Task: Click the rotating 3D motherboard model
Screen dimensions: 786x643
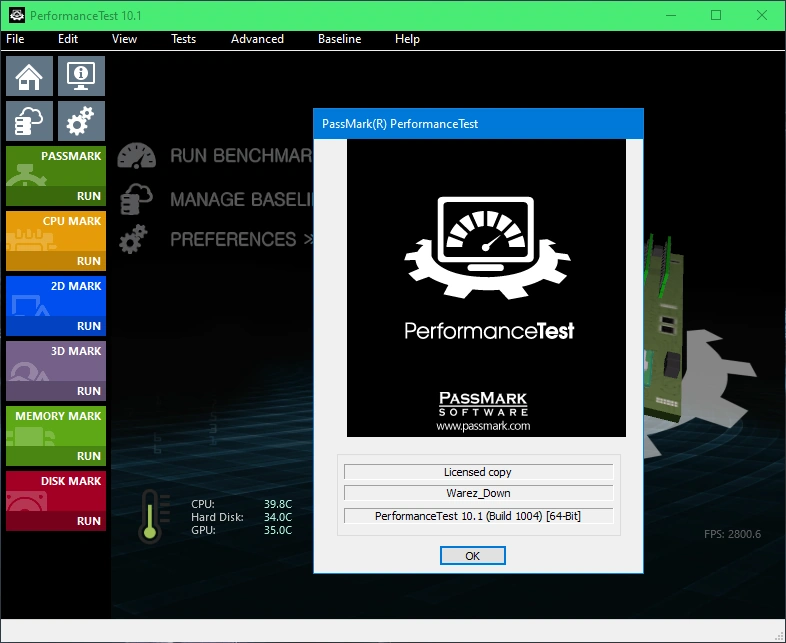Action: [664, 328]
